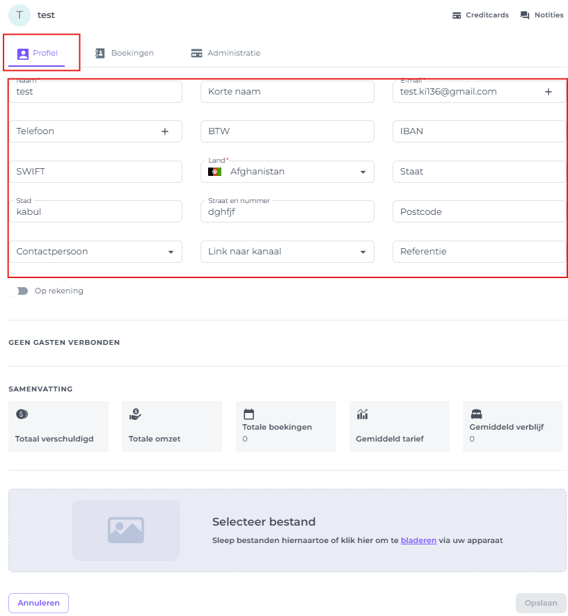Viewport: 568px width, 616px height.
Task: Open the Contactpersoon dropdown
Action: 171,252
